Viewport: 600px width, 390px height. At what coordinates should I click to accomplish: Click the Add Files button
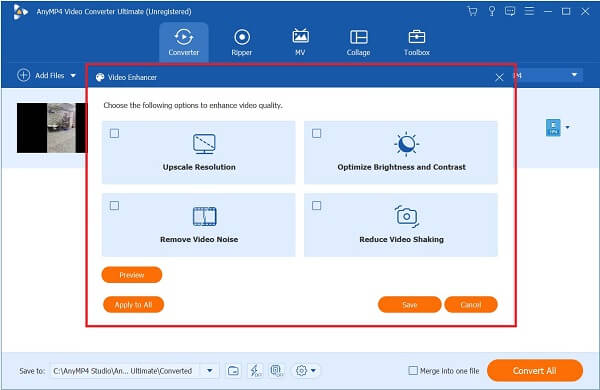click(46, 75)
